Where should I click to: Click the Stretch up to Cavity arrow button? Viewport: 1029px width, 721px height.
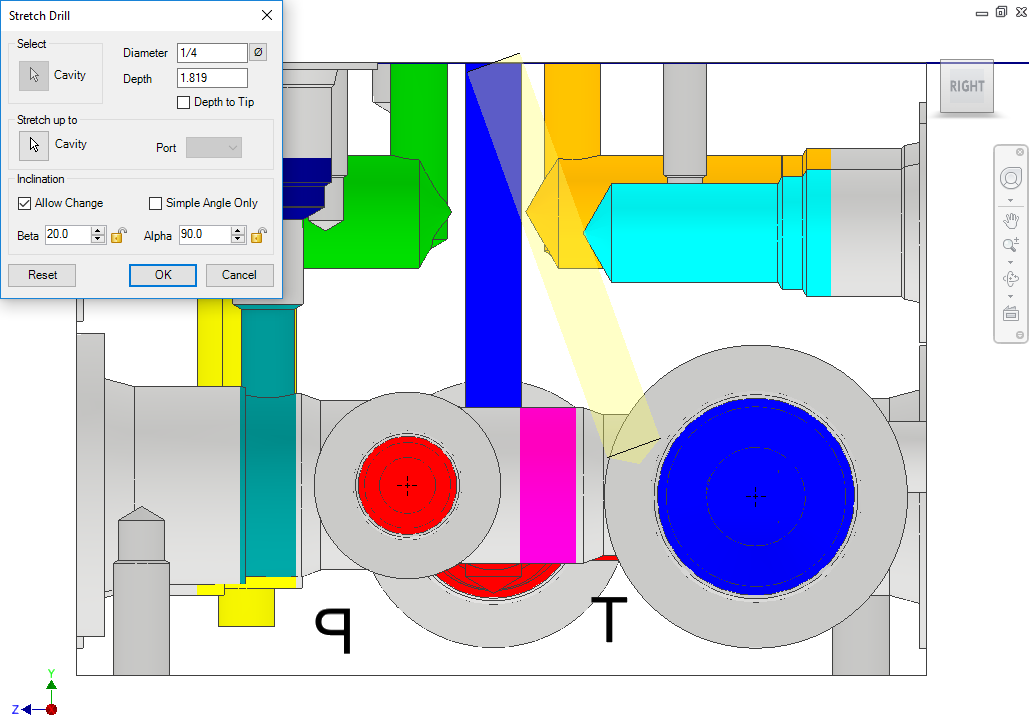pyautogui.click(x=33, y=144)
